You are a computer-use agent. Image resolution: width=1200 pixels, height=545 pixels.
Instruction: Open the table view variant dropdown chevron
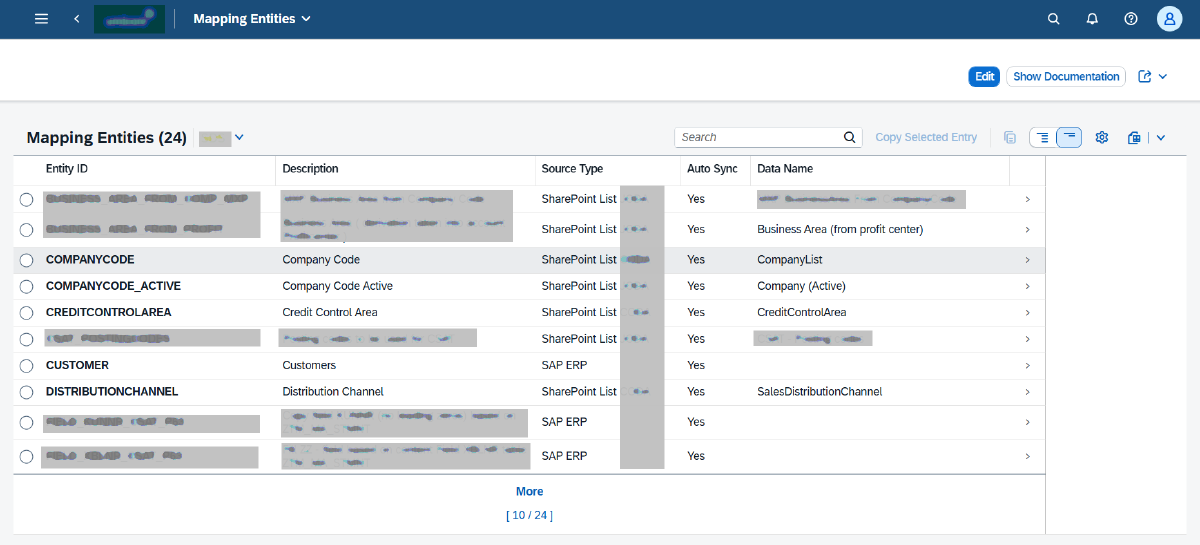239,137
